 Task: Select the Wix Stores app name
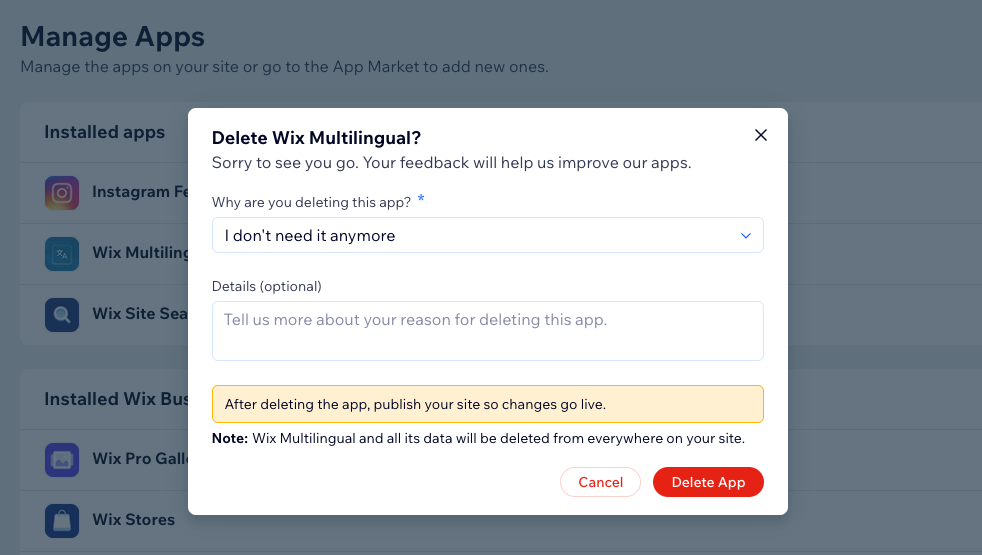[x=133, y=520]
